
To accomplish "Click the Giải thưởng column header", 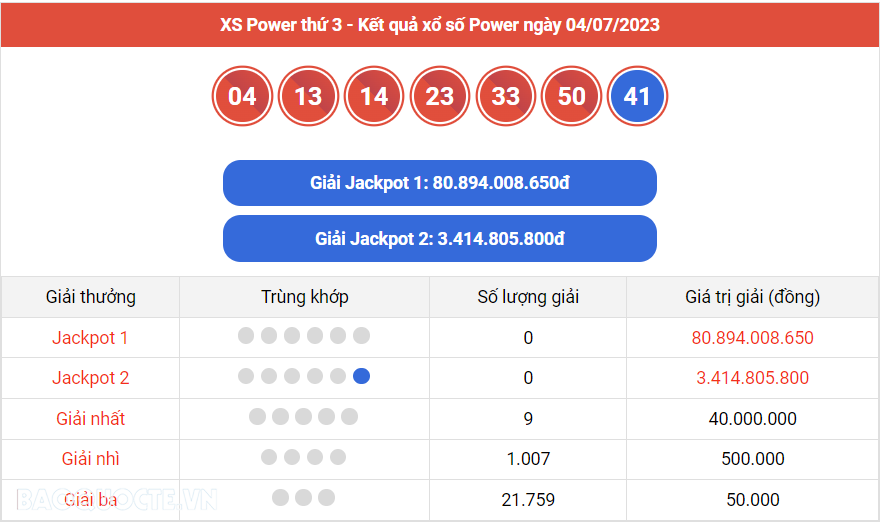I will coord(91,297).
